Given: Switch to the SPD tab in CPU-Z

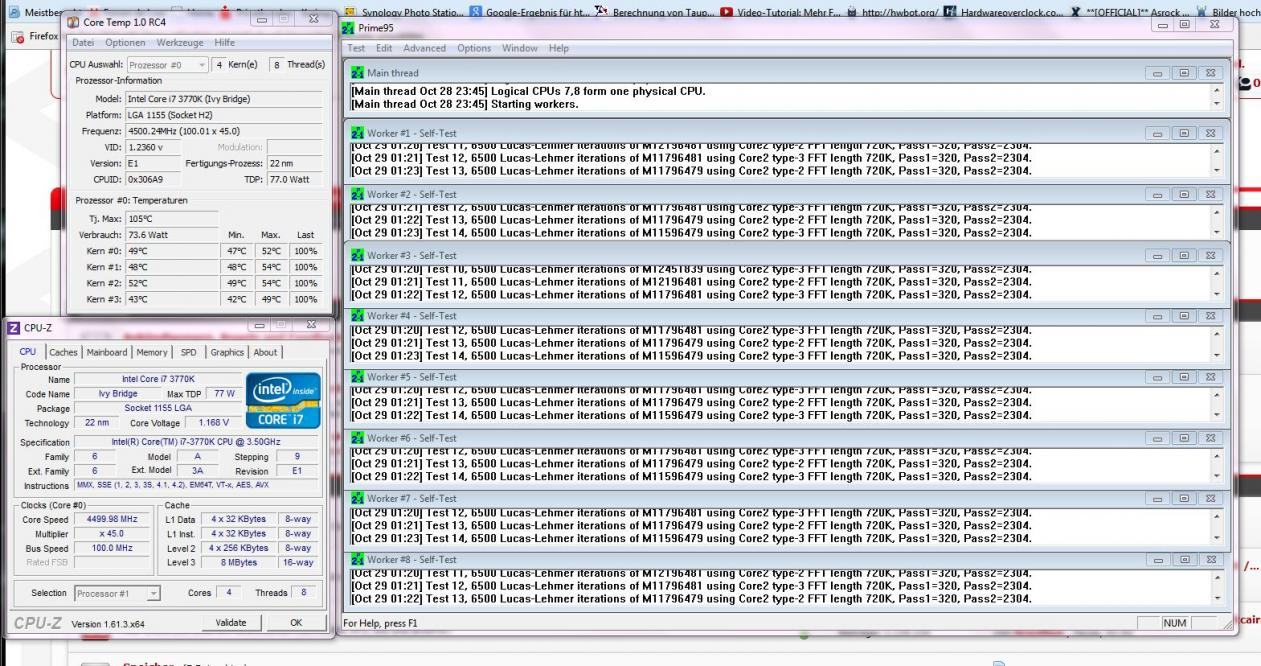Looking at the screenshot, I should click(x=188, y=351).
